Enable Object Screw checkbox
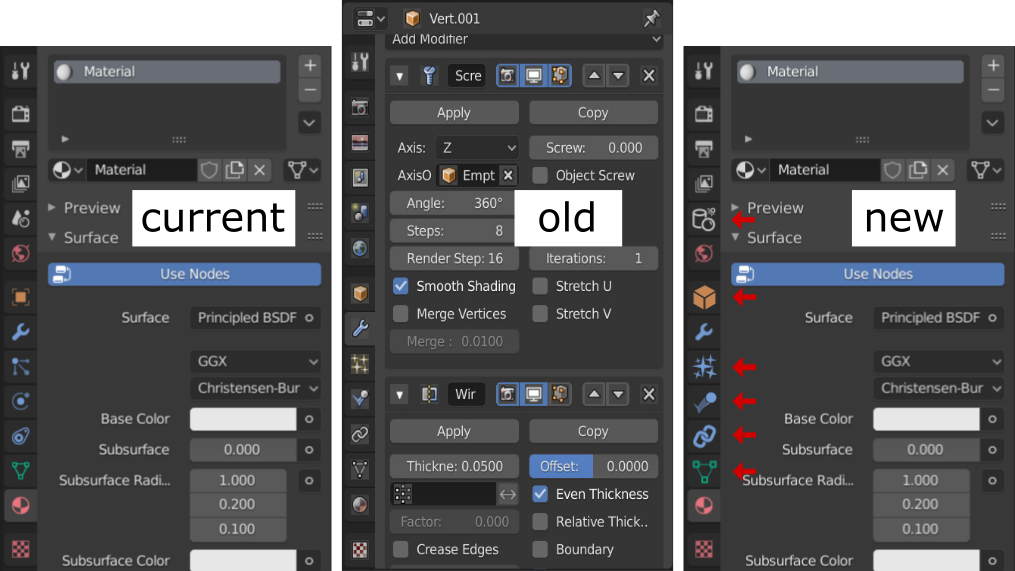The width and height of the screenshot is (1015, 571). point(540,175)
